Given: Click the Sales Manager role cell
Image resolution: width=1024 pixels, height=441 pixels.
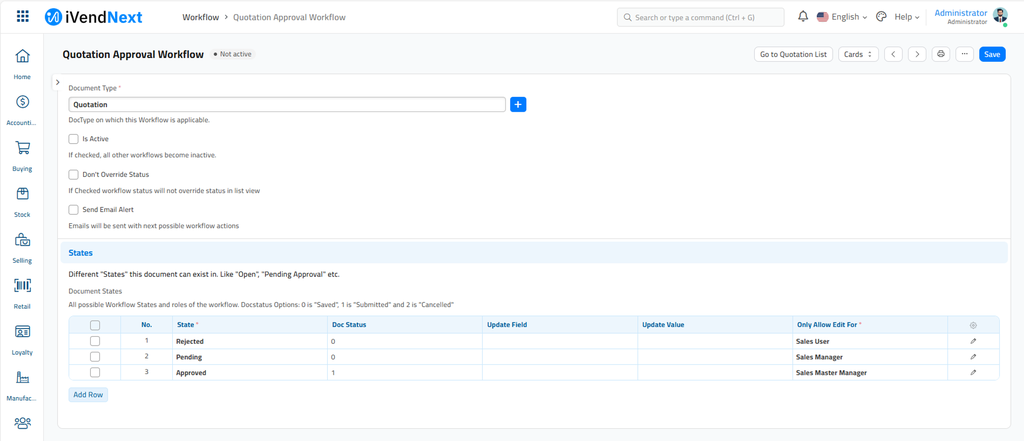Looking at the screenshot, I should coord(870,357).
